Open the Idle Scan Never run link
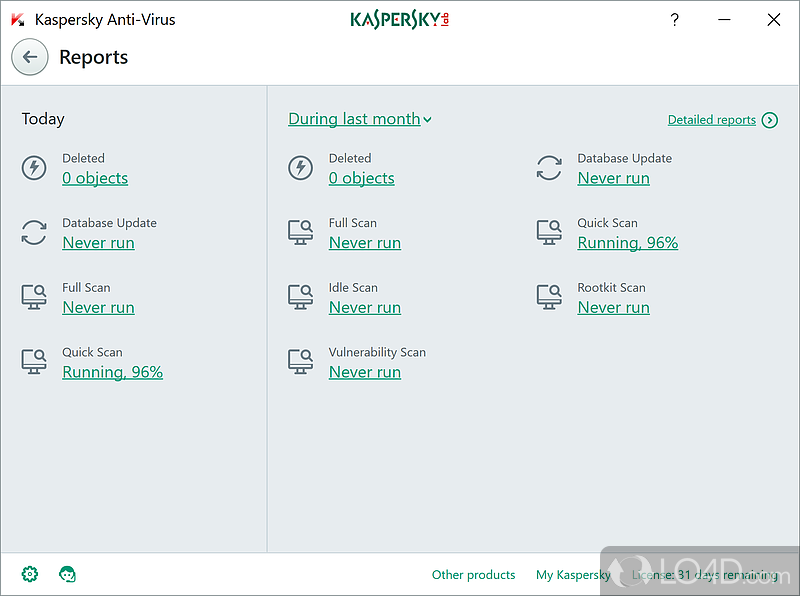This screenshot has width=800, height=596. [x=365, y=308]
